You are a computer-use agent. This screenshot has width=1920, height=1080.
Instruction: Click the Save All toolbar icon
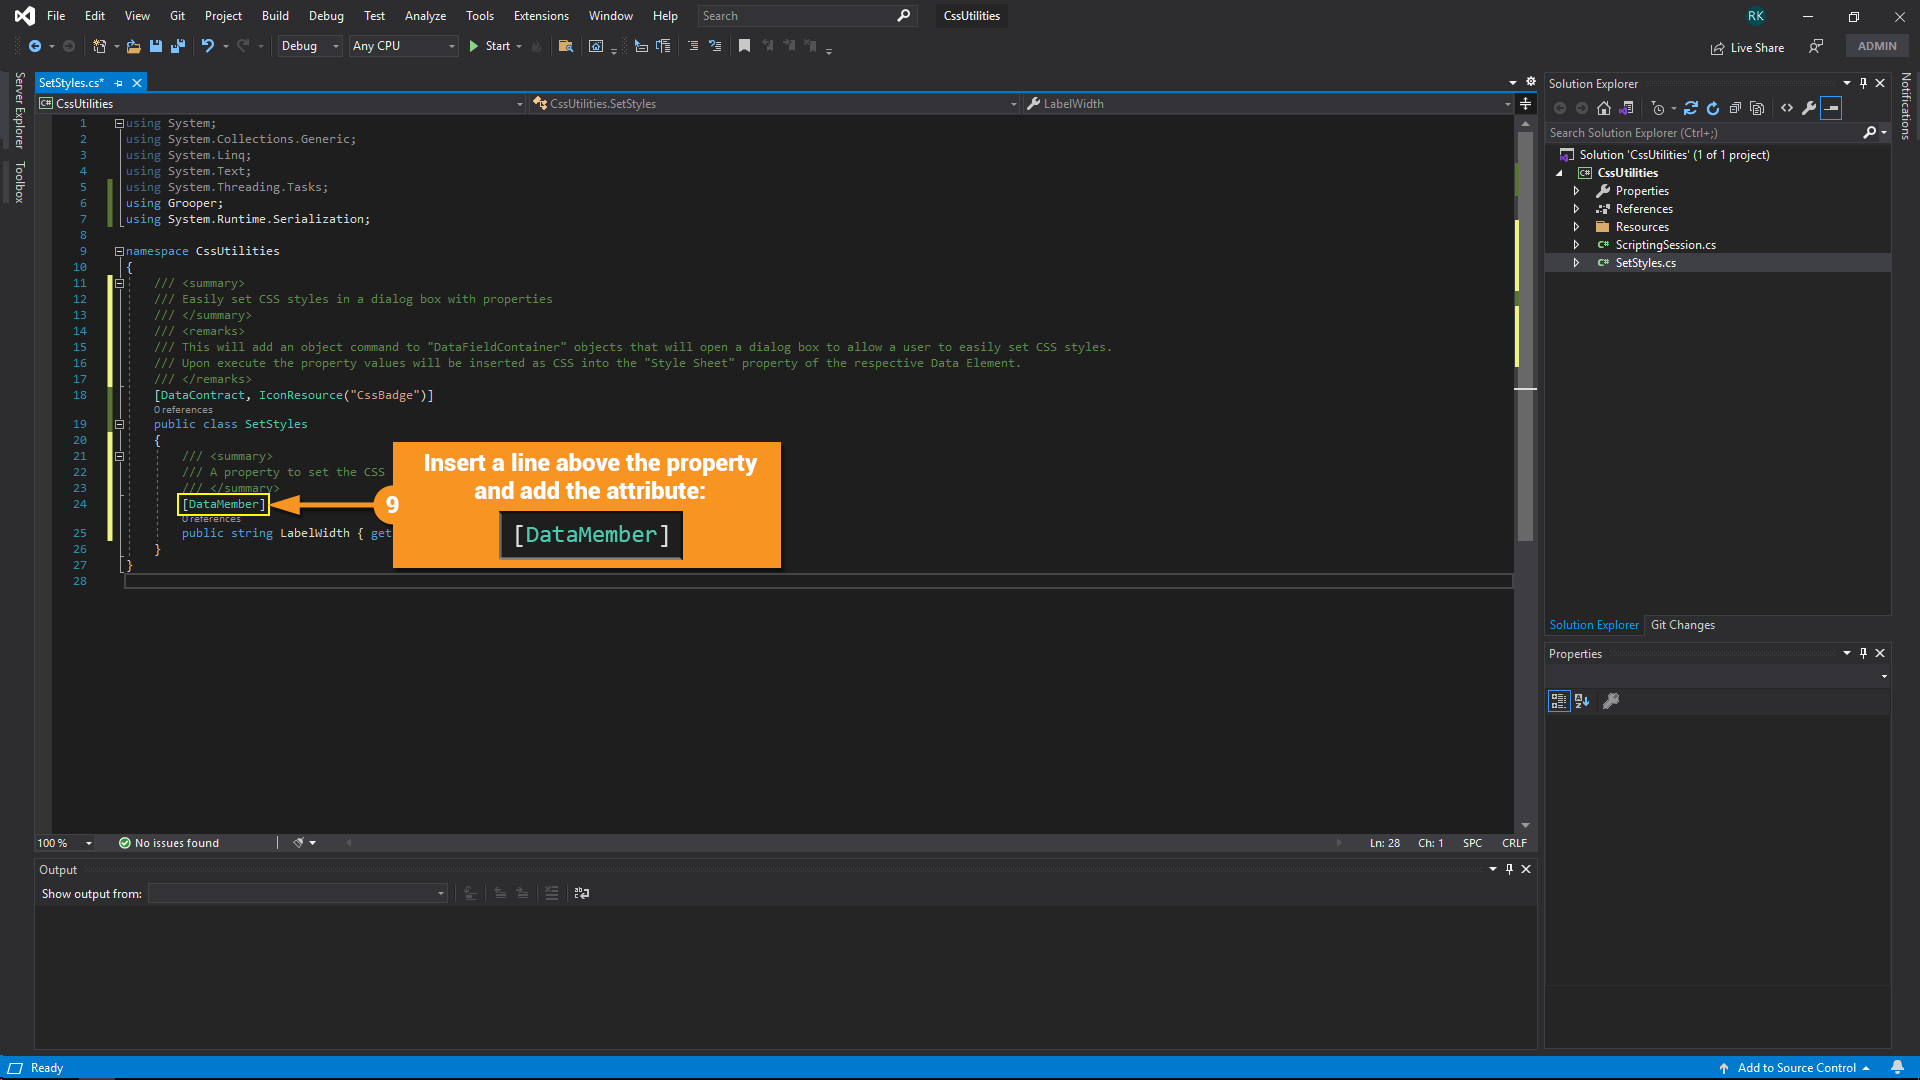pos(178,46)
